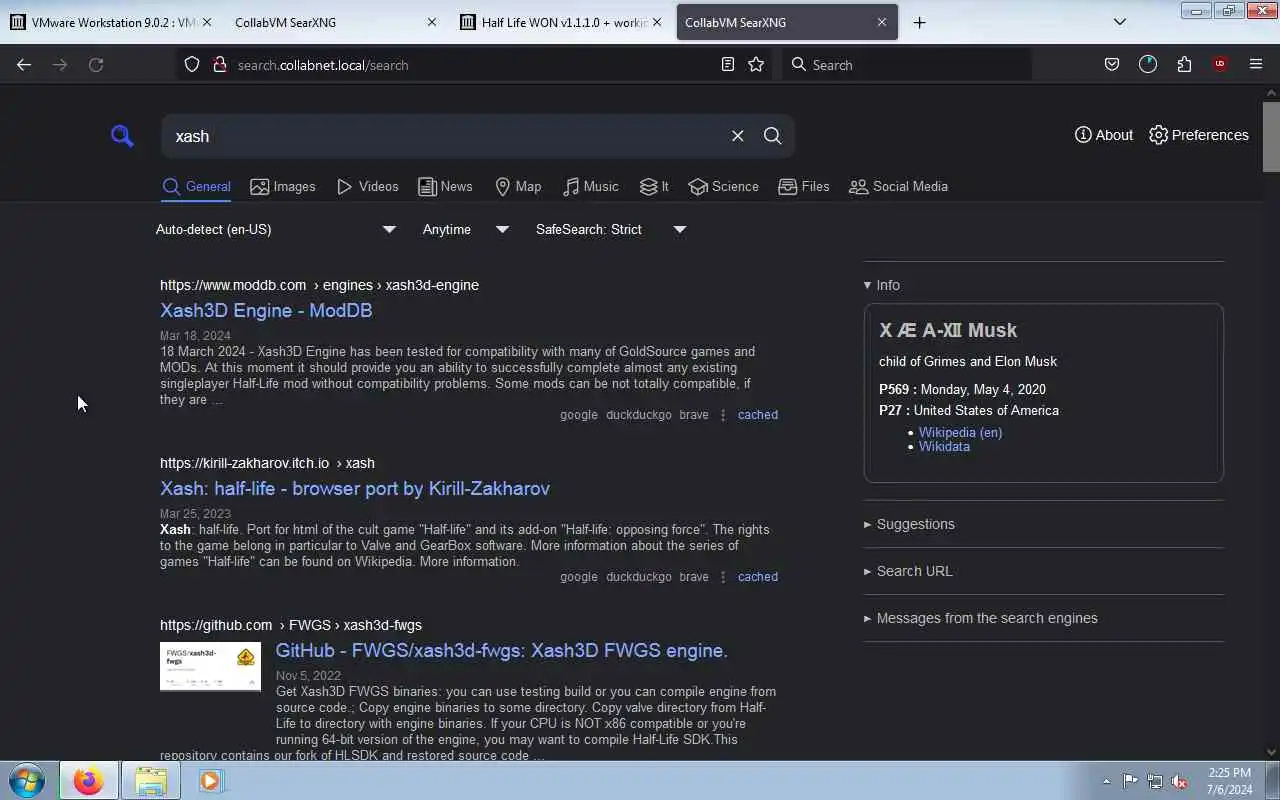Click the tracking protection shield icon
This screenshot has width=1280, height=800.
(x=192, y=64)
